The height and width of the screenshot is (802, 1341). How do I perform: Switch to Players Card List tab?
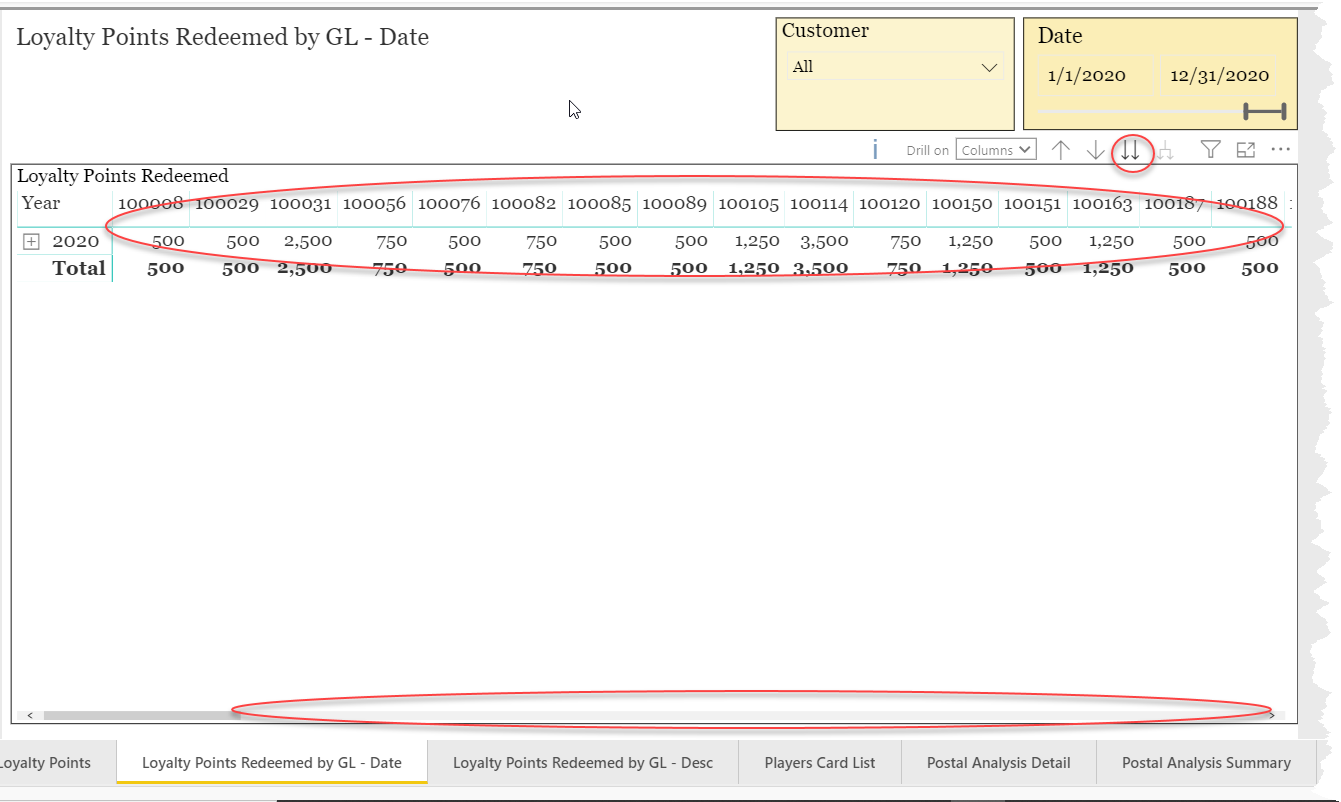click(x=820, y=762)
